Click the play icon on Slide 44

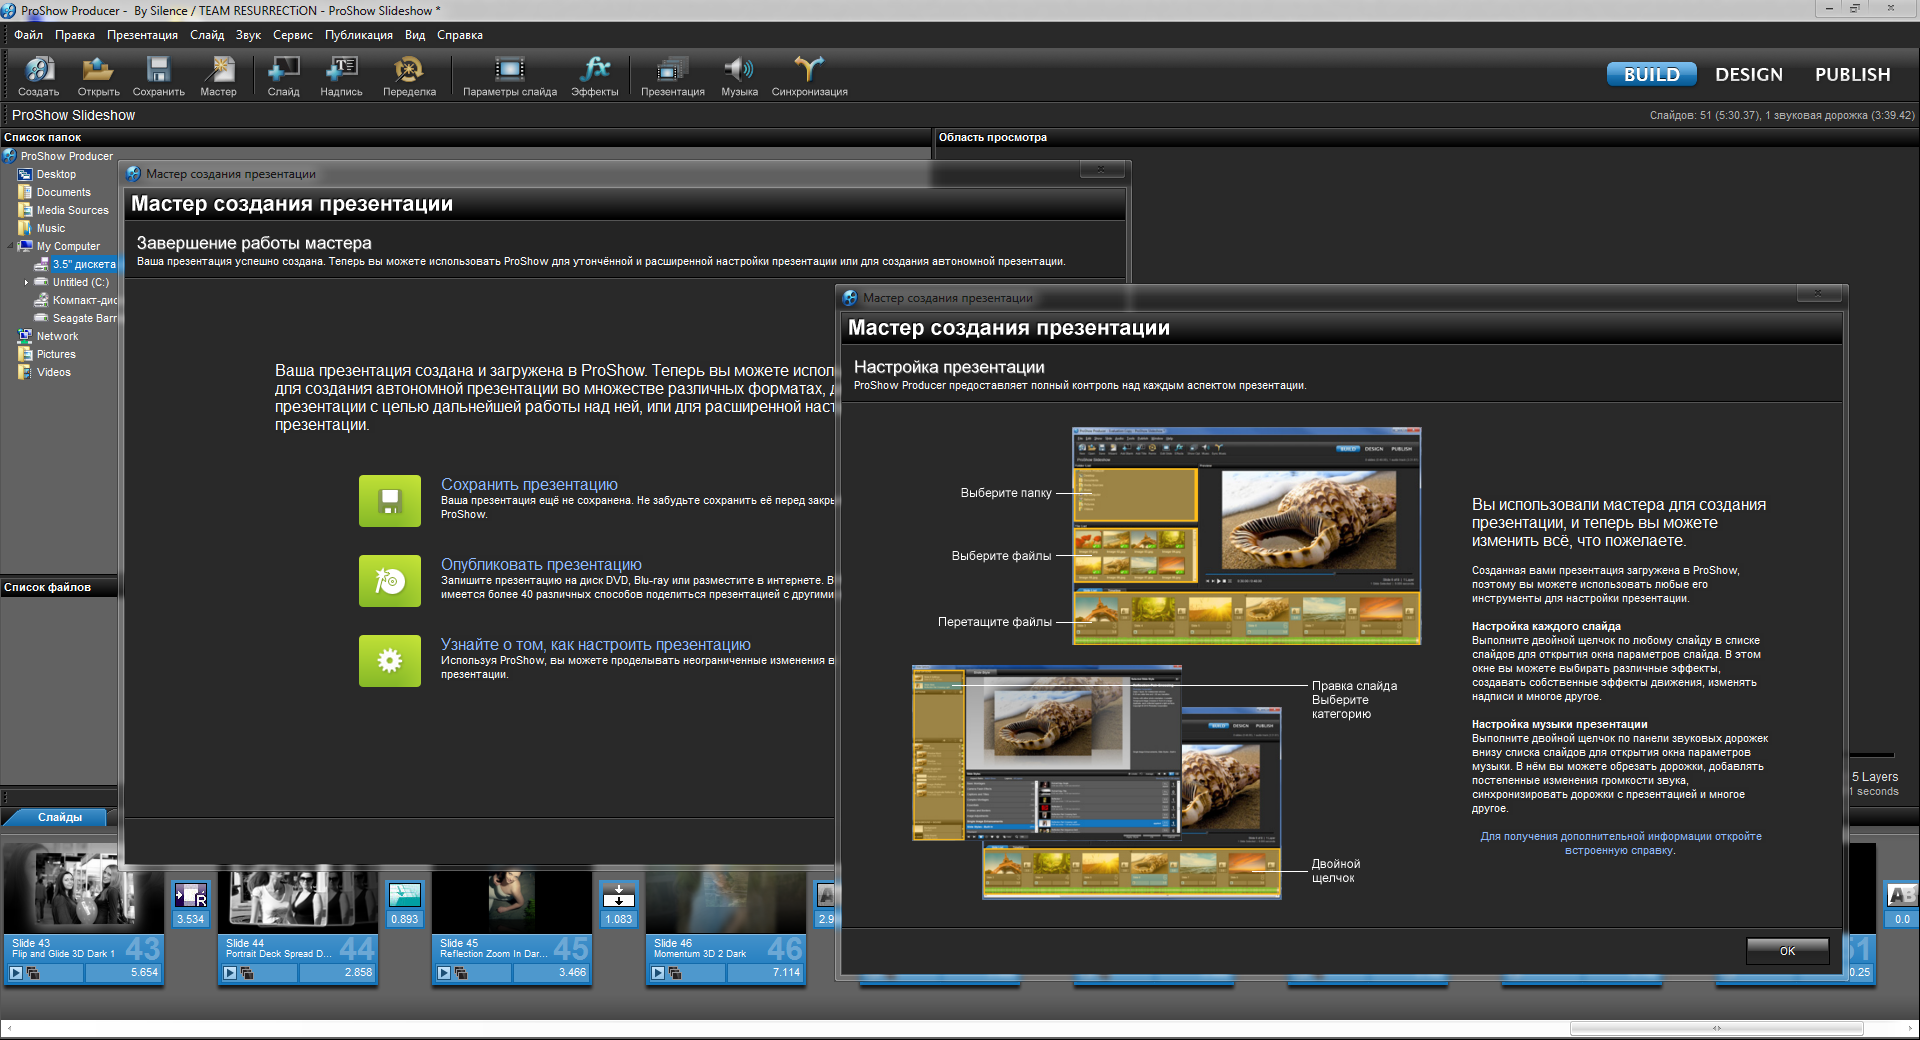pos(230,972)
